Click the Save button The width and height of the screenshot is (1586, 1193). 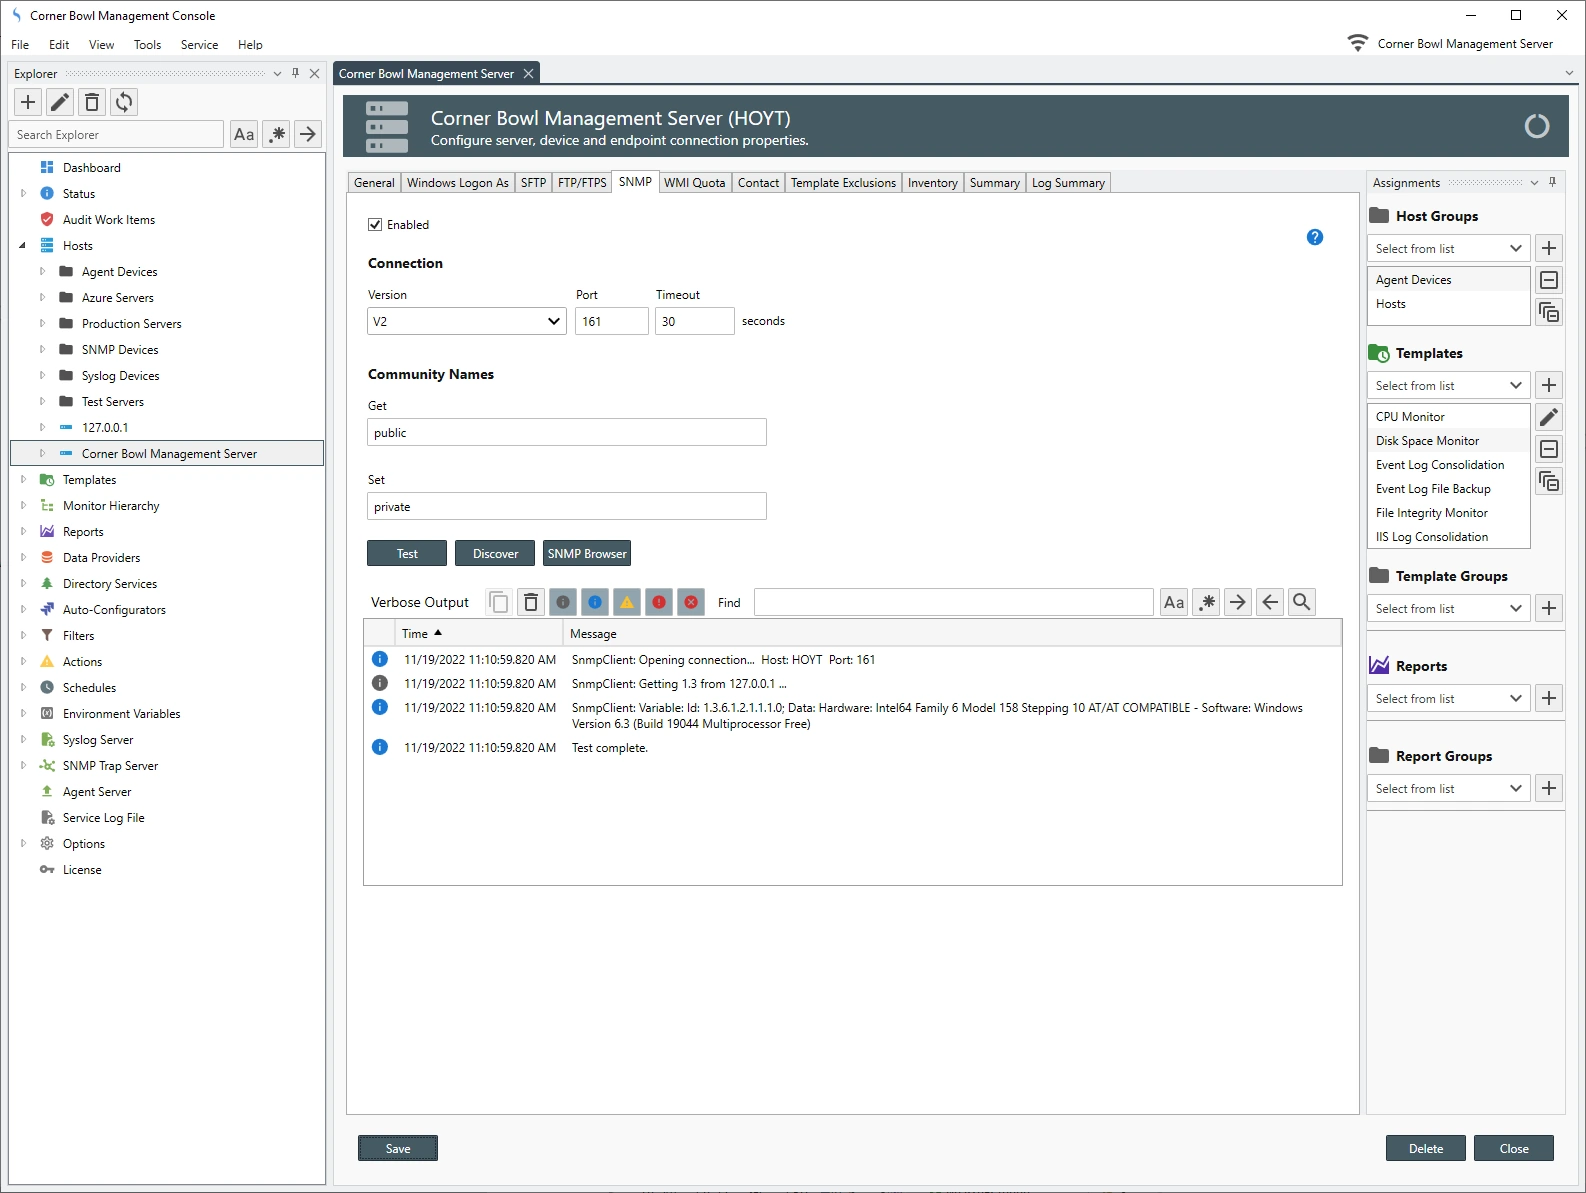pyautogui.click(x=398, y=1149)
